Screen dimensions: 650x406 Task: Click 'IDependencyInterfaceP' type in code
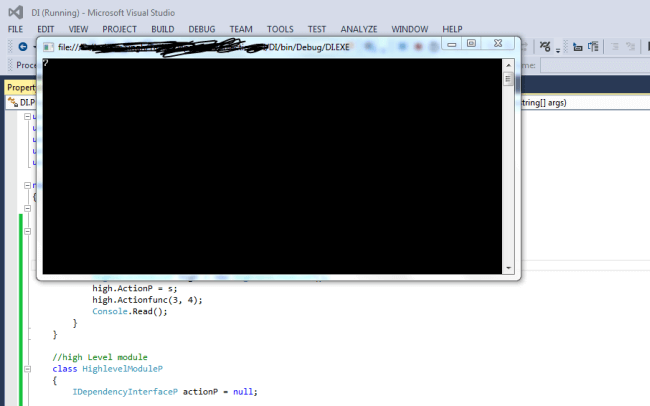(125, 391)
